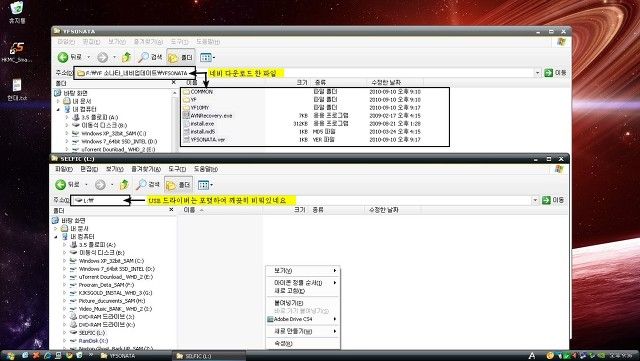The height and width of the screenshot is (361, 640).
Task: Open Recycle Bin desktop icon
Action: pos(17,12)
